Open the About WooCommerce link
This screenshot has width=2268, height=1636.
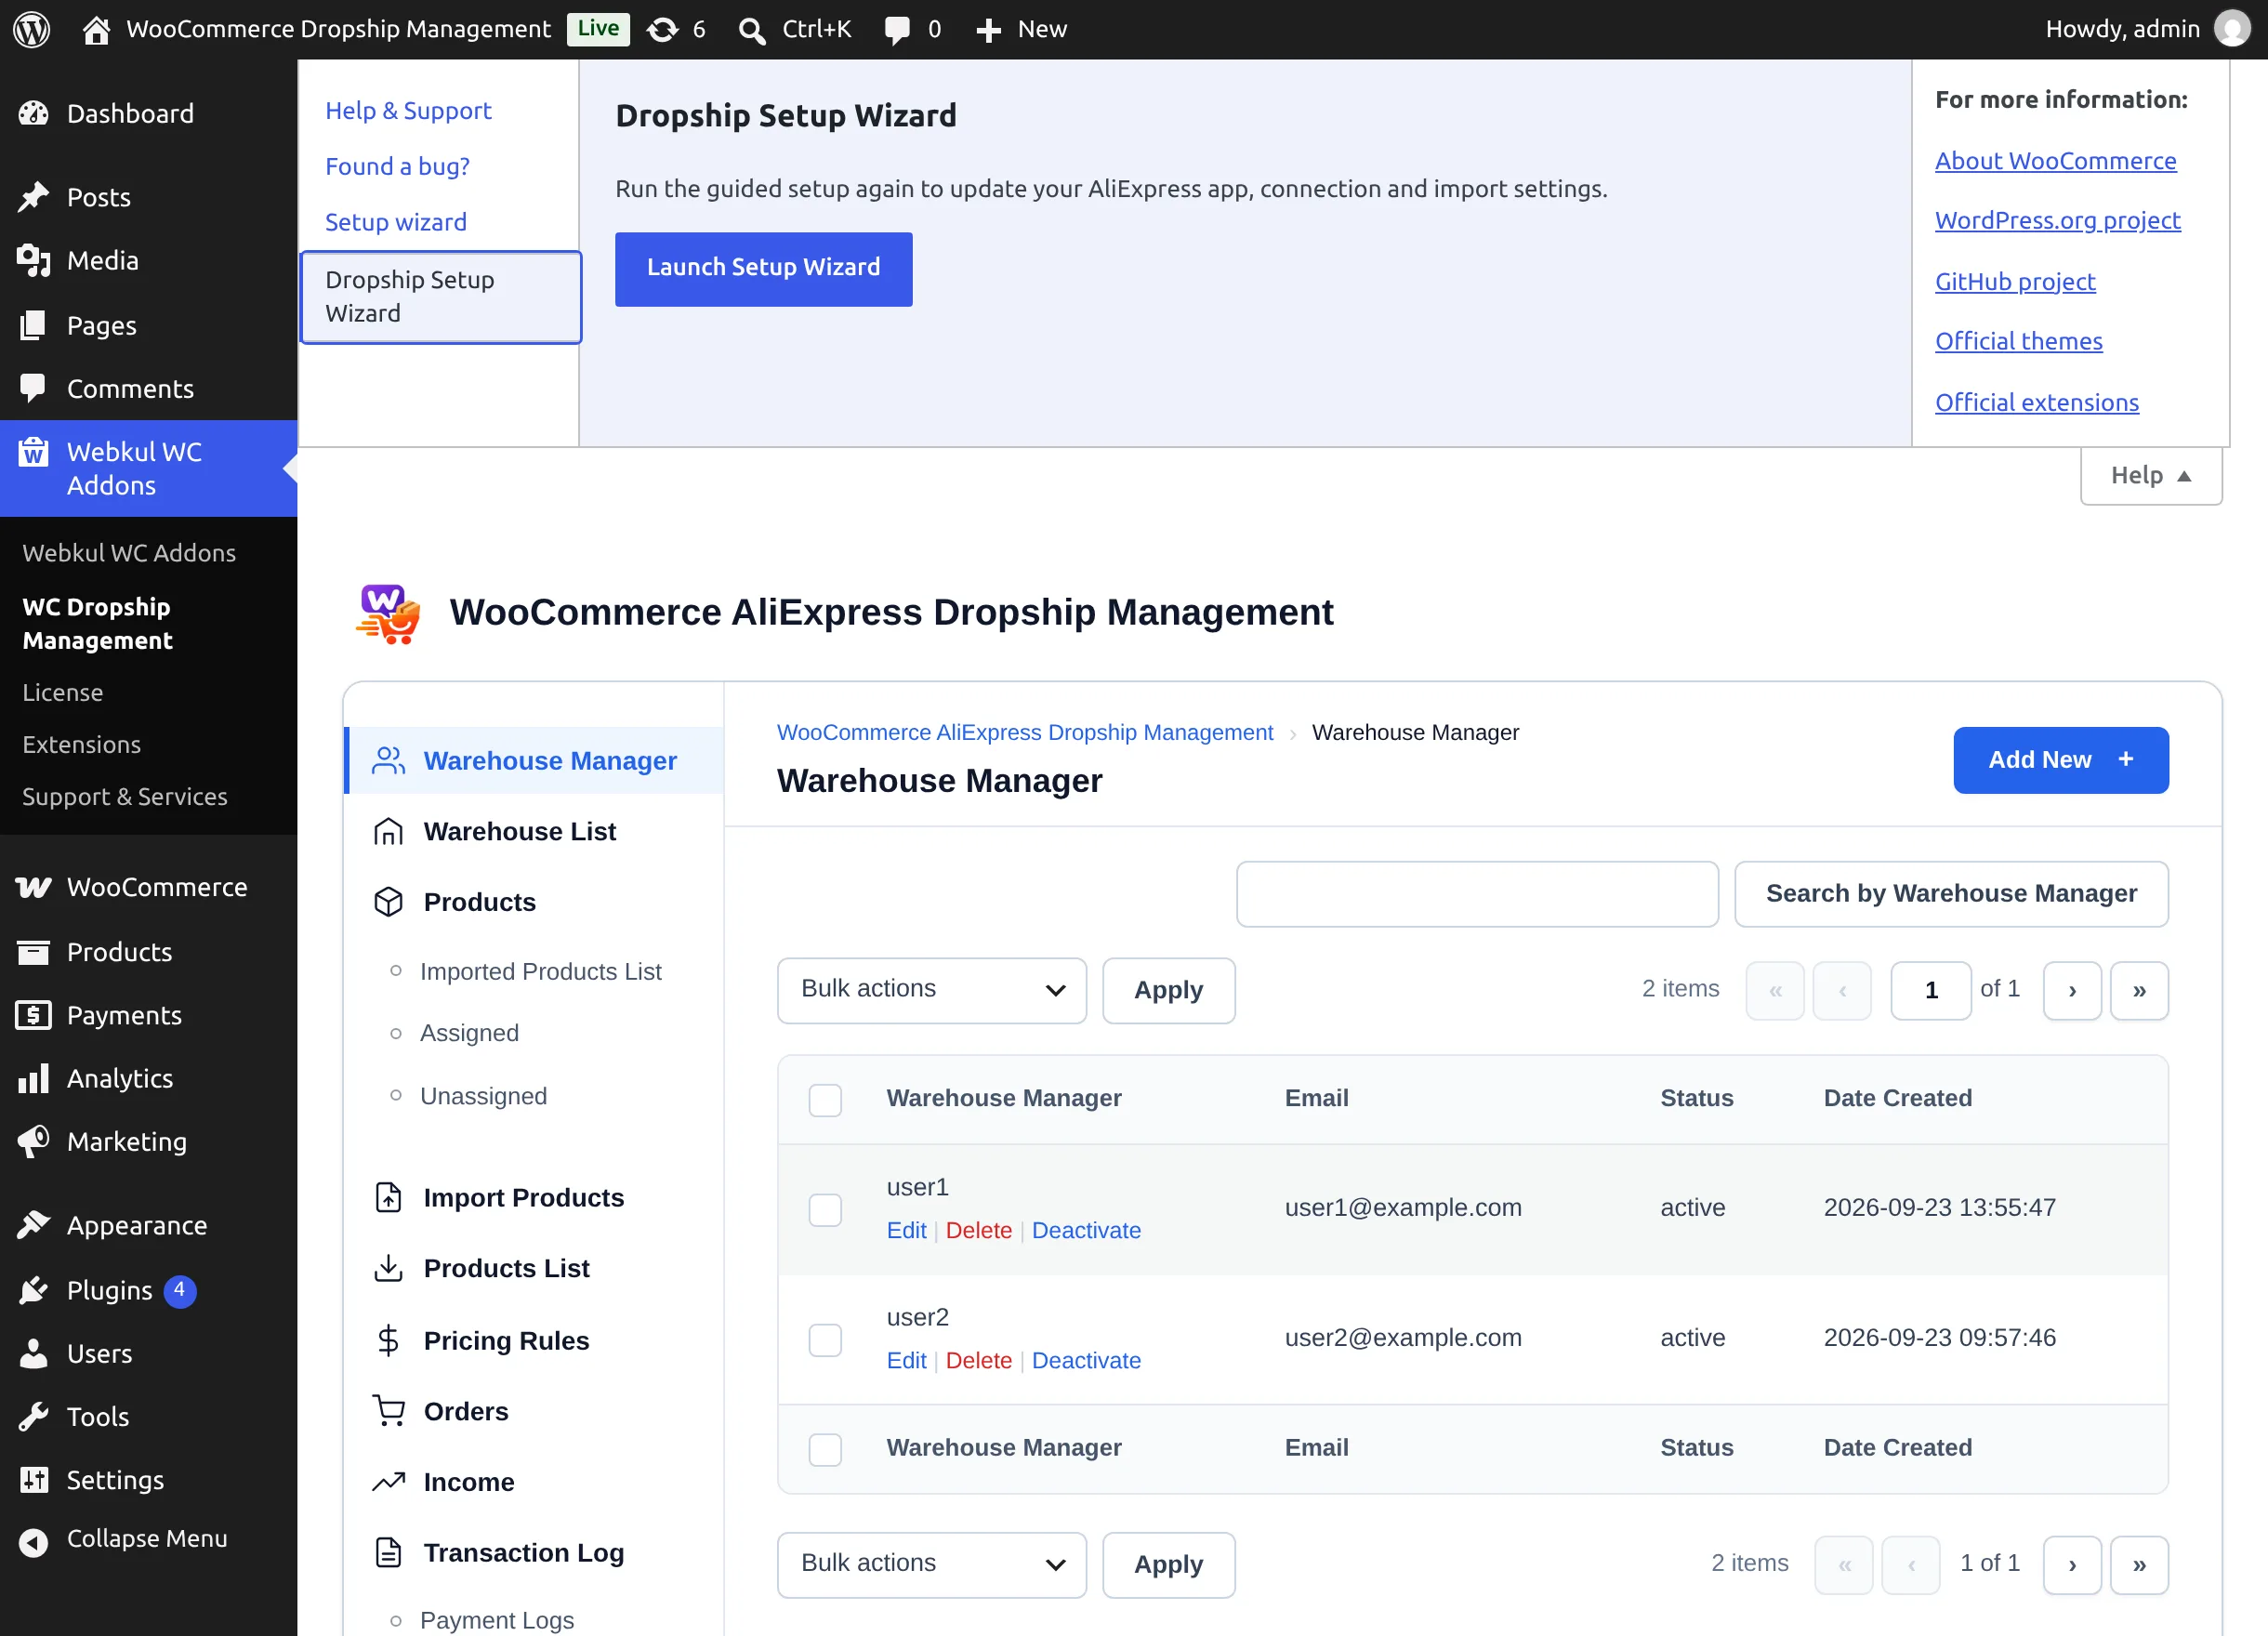2056,160
